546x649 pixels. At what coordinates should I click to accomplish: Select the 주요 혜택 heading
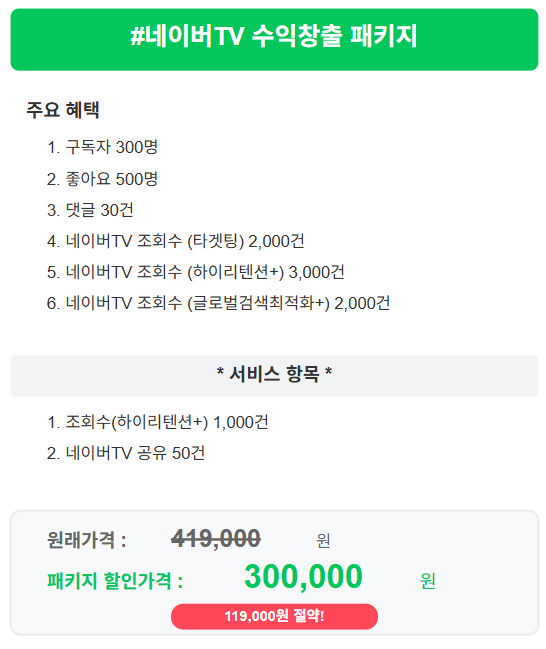(x=63, y=110)
